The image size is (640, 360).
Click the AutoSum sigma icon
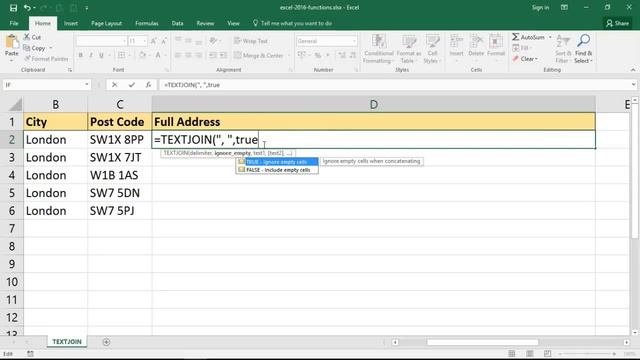coord(516,37)
